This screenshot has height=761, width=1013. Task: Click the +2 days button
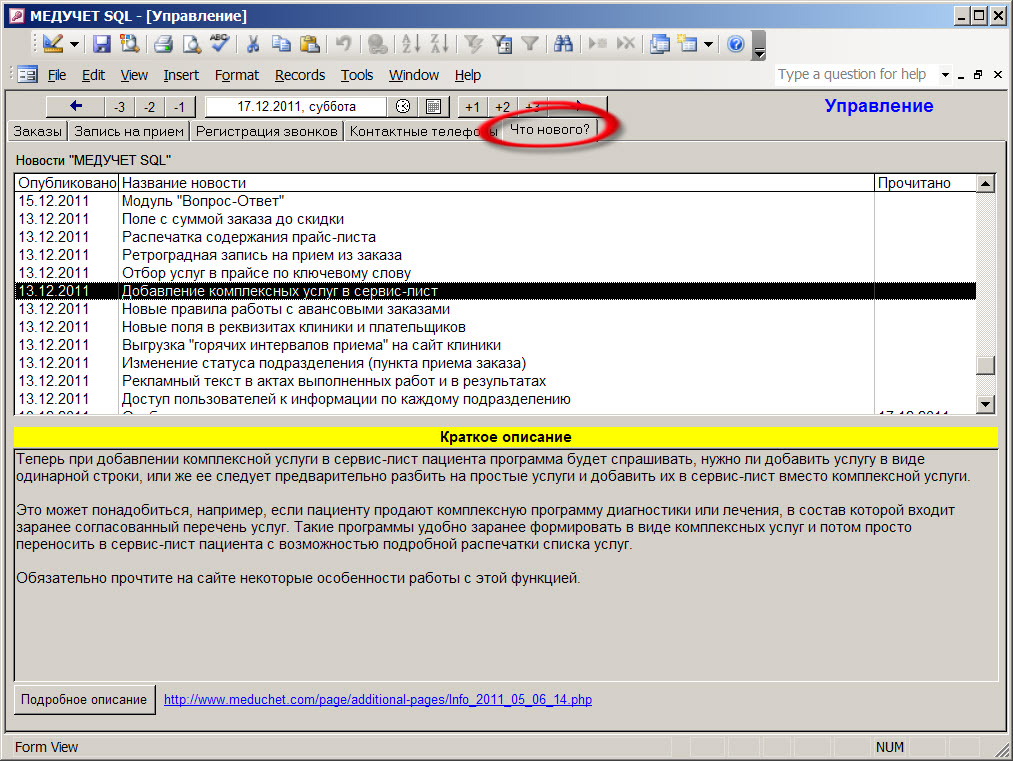coord(502,107)
